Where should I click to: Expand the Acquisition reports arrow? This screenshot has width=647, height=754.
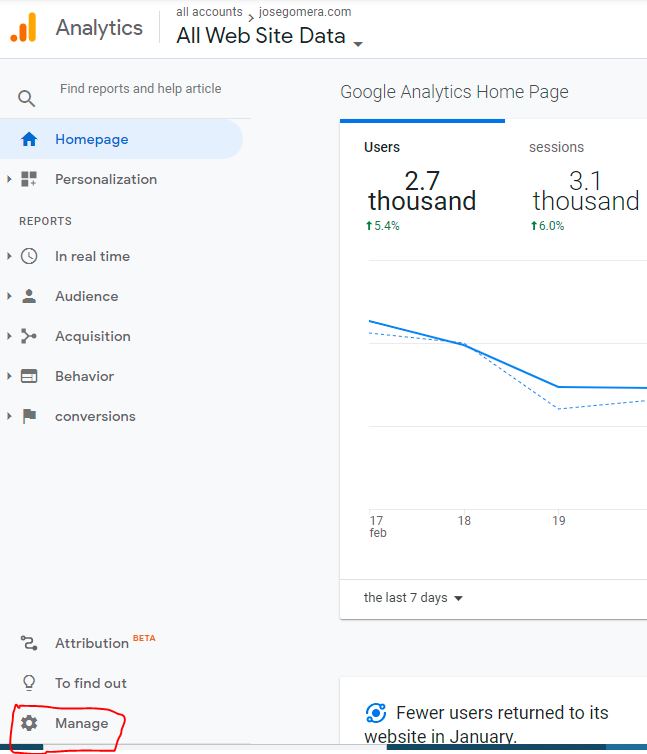[x=9, y=336]
